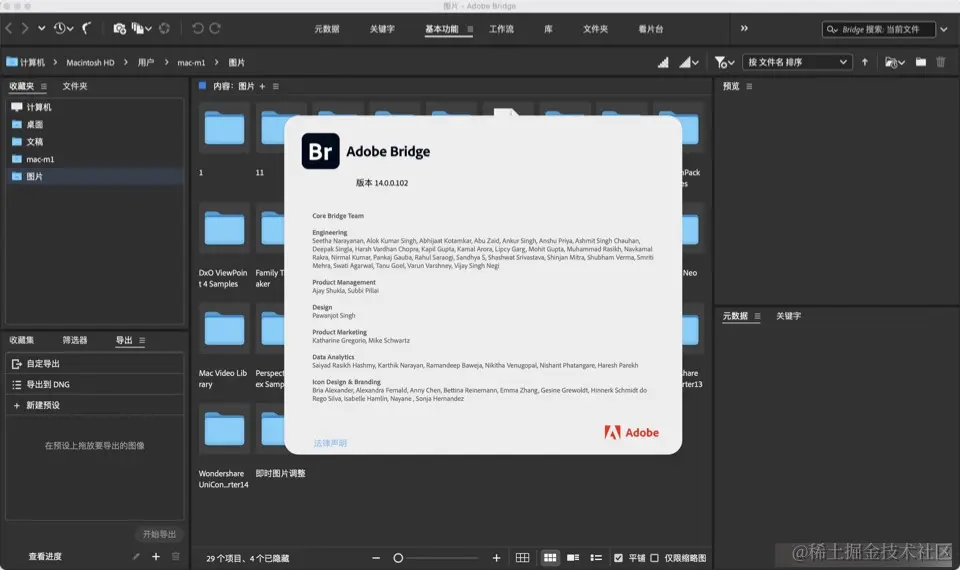This screenshot has height=570, width=960.
Task: Open the 导出 panel menu icon
Action: 141,340
